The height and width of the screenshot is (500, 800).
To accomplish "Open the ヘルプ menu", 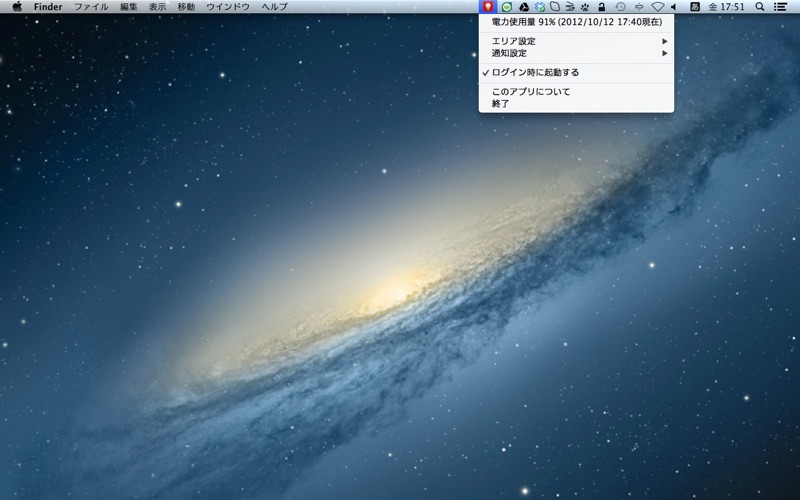I will [x=274, y=7].
